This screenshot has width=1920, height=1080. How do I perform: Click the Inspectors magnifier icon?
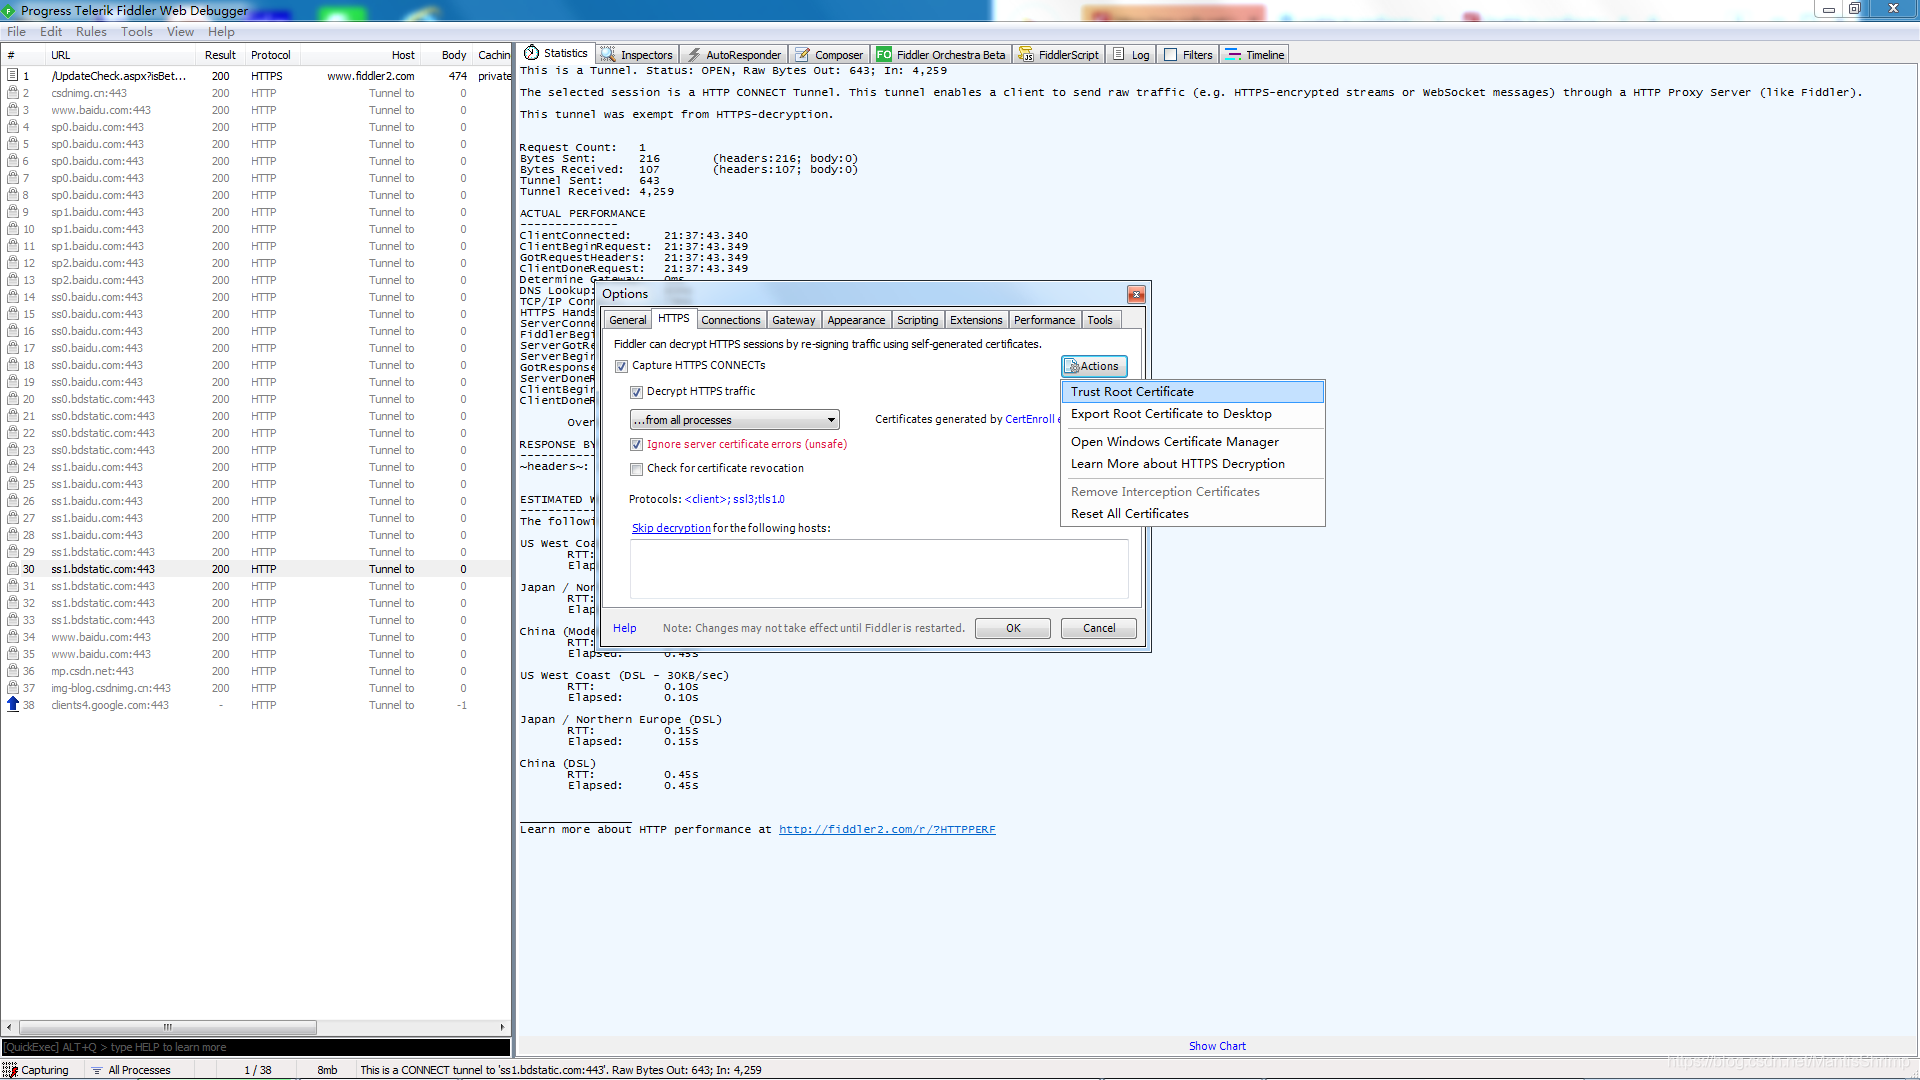pos(608,55)
